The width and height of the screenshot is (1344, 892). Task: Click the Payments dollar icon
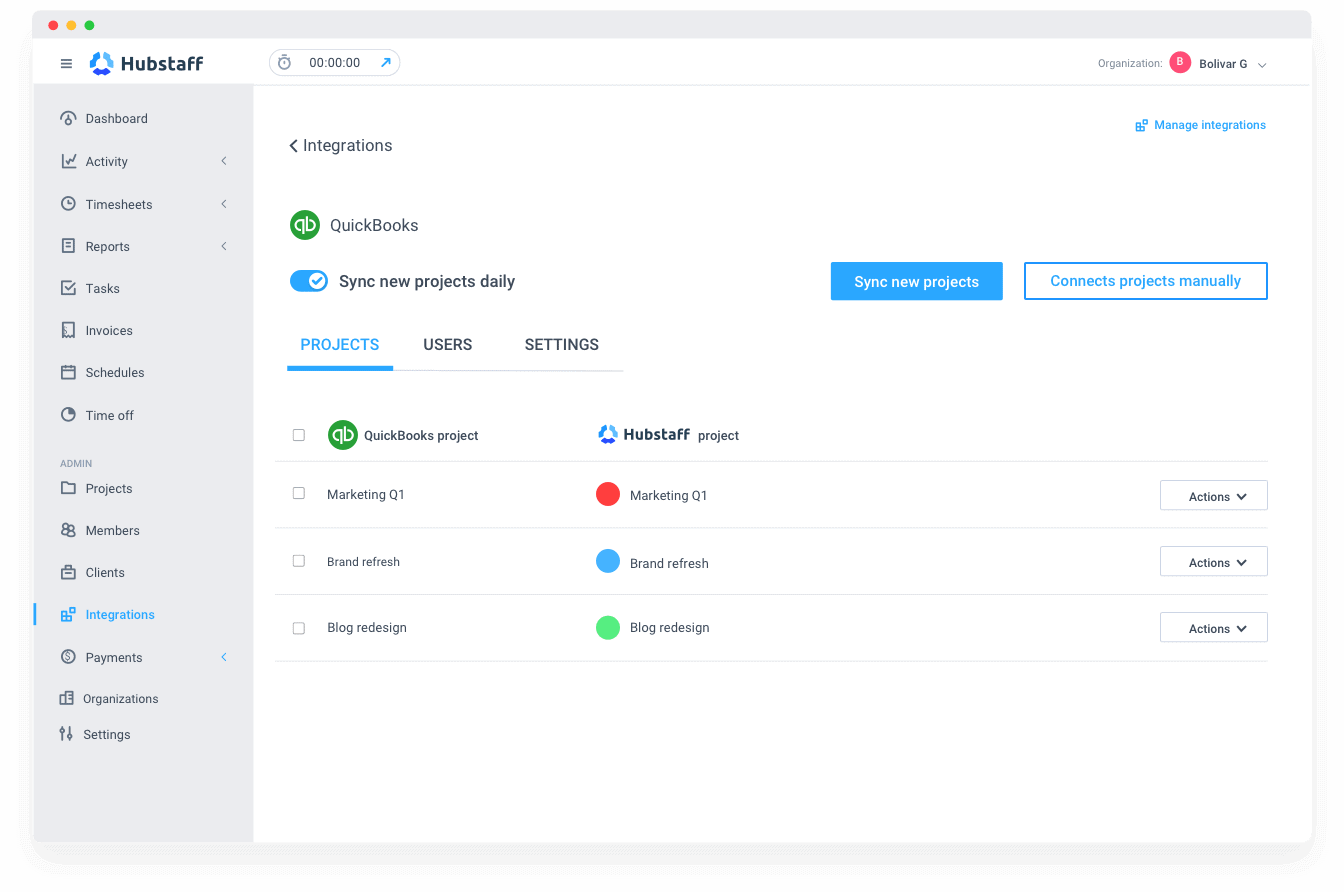click(x=68, y=657)
